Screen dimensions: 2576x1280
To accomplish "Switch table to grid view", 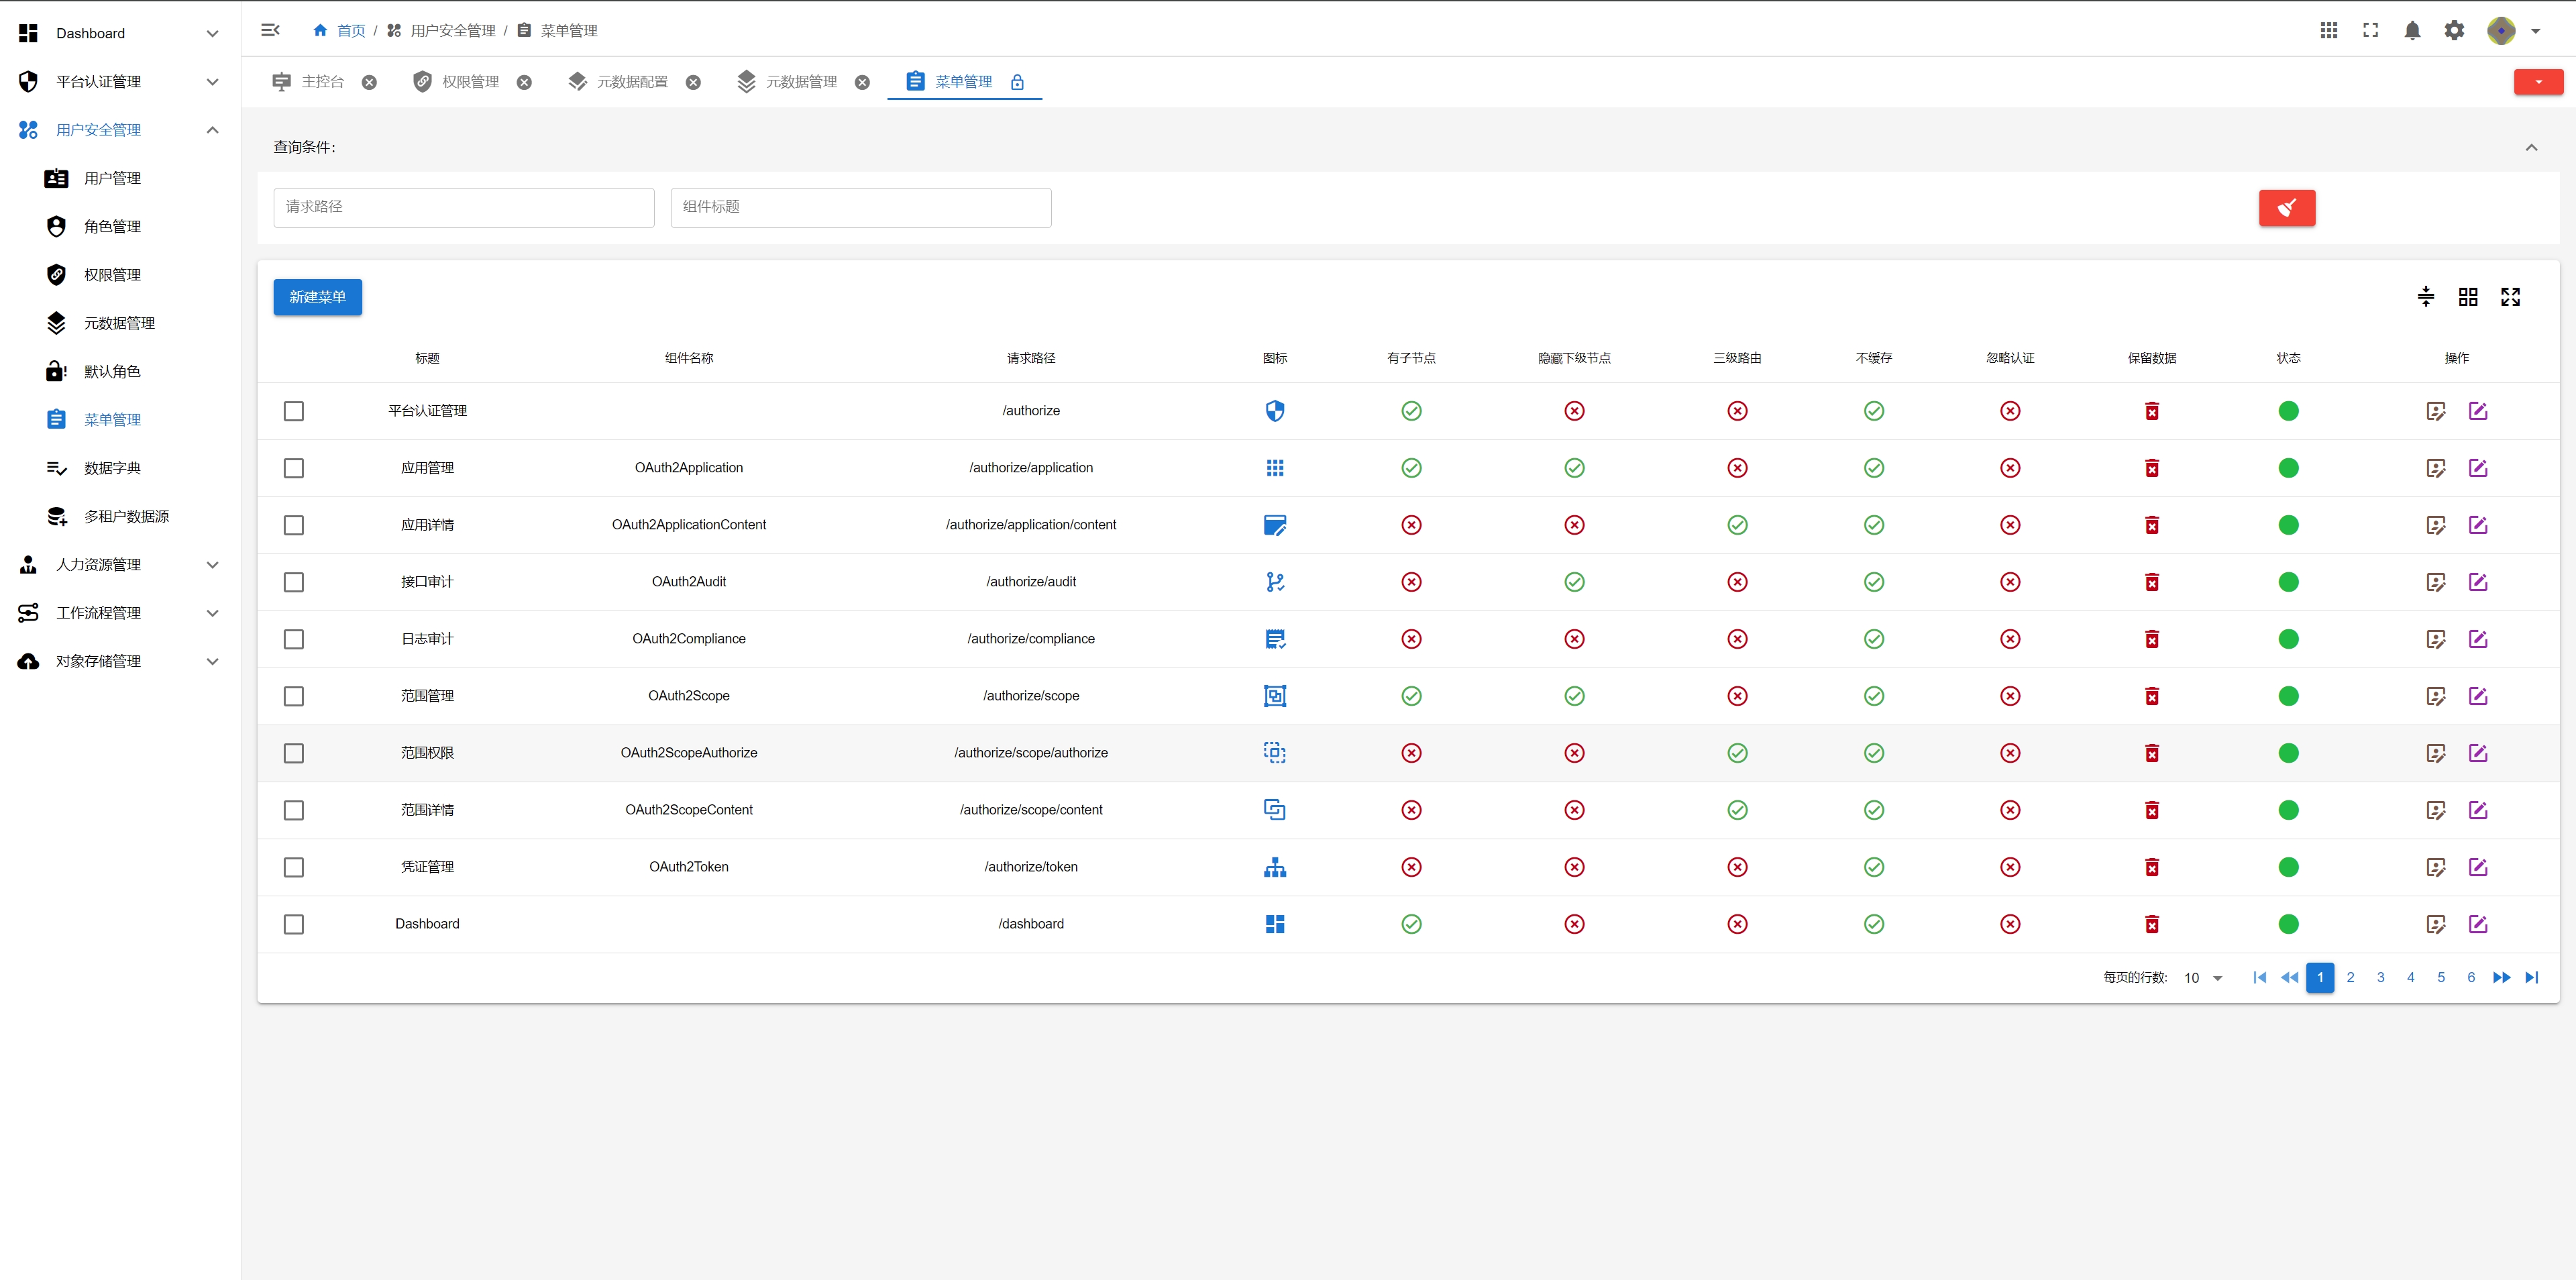I will (2467, 297).
